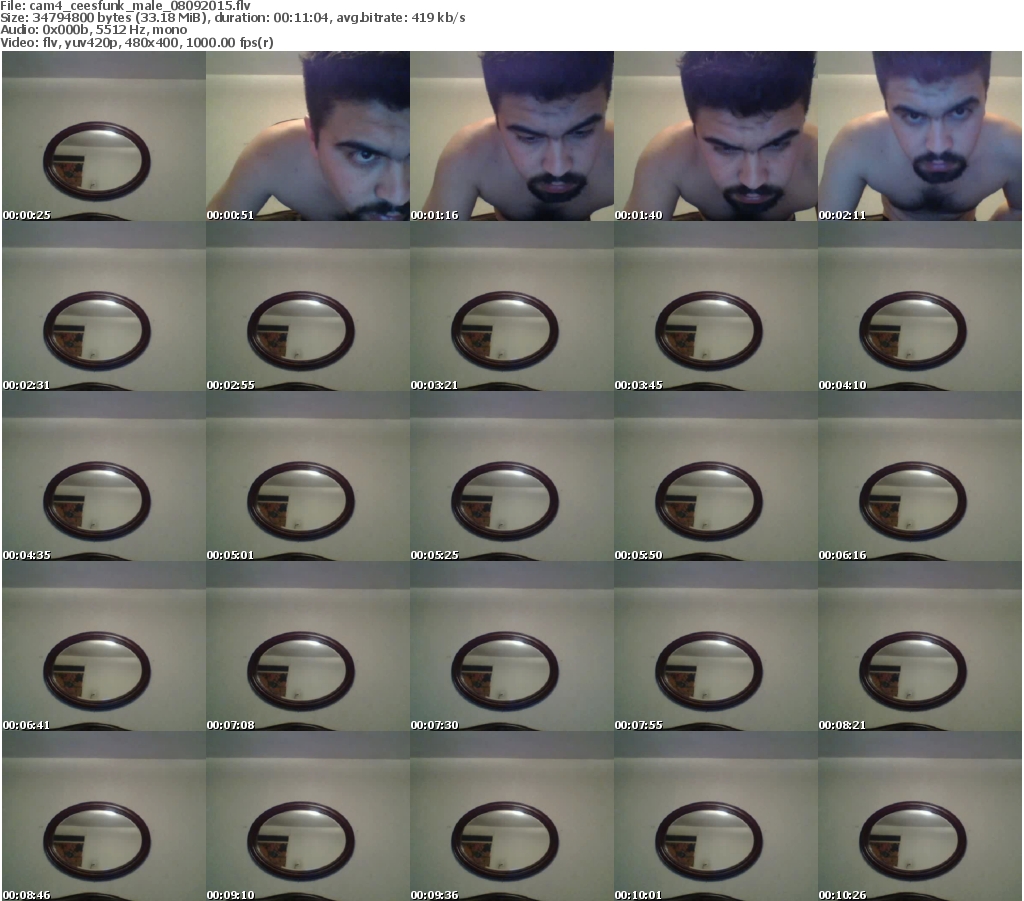Screen dimensions: 1024x901
Task: Pick the thumbnail timestamped 00:07:08
Action: click(x=308, y=646)
